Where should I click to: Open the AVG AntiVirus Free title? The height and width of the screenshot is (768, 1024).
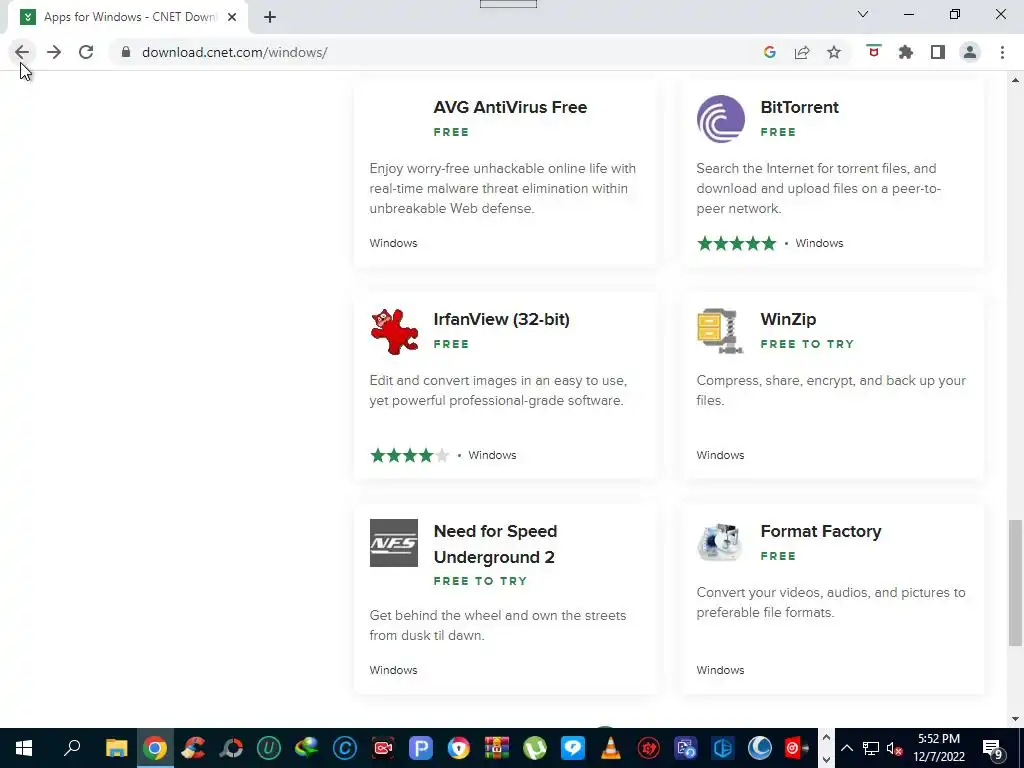click(510, 107)
